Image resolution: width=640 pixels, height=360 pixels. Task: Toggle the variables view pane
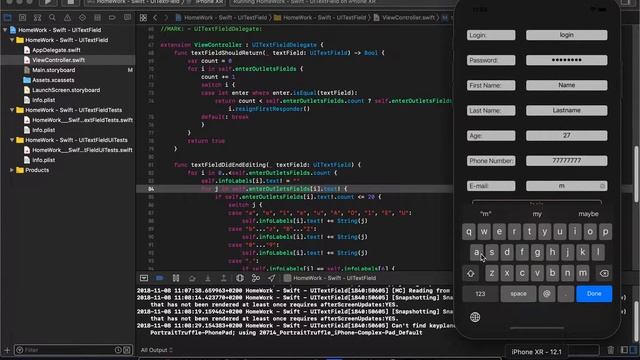click(x=624, y=350)
